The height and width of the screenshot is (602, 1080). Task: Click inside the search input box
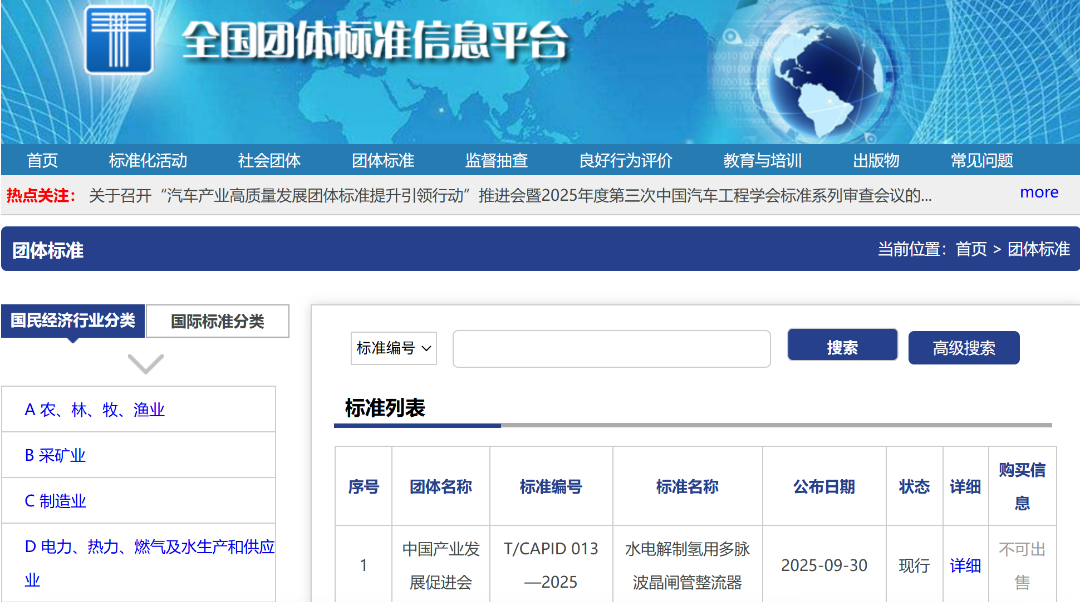pyautogui.click(x=612, y=348)
